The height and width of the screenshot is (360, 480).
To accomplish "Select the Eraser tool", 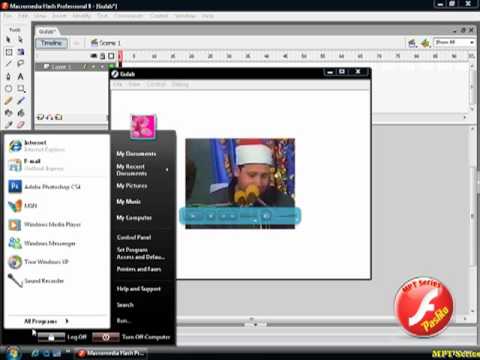I will [21, 125].
